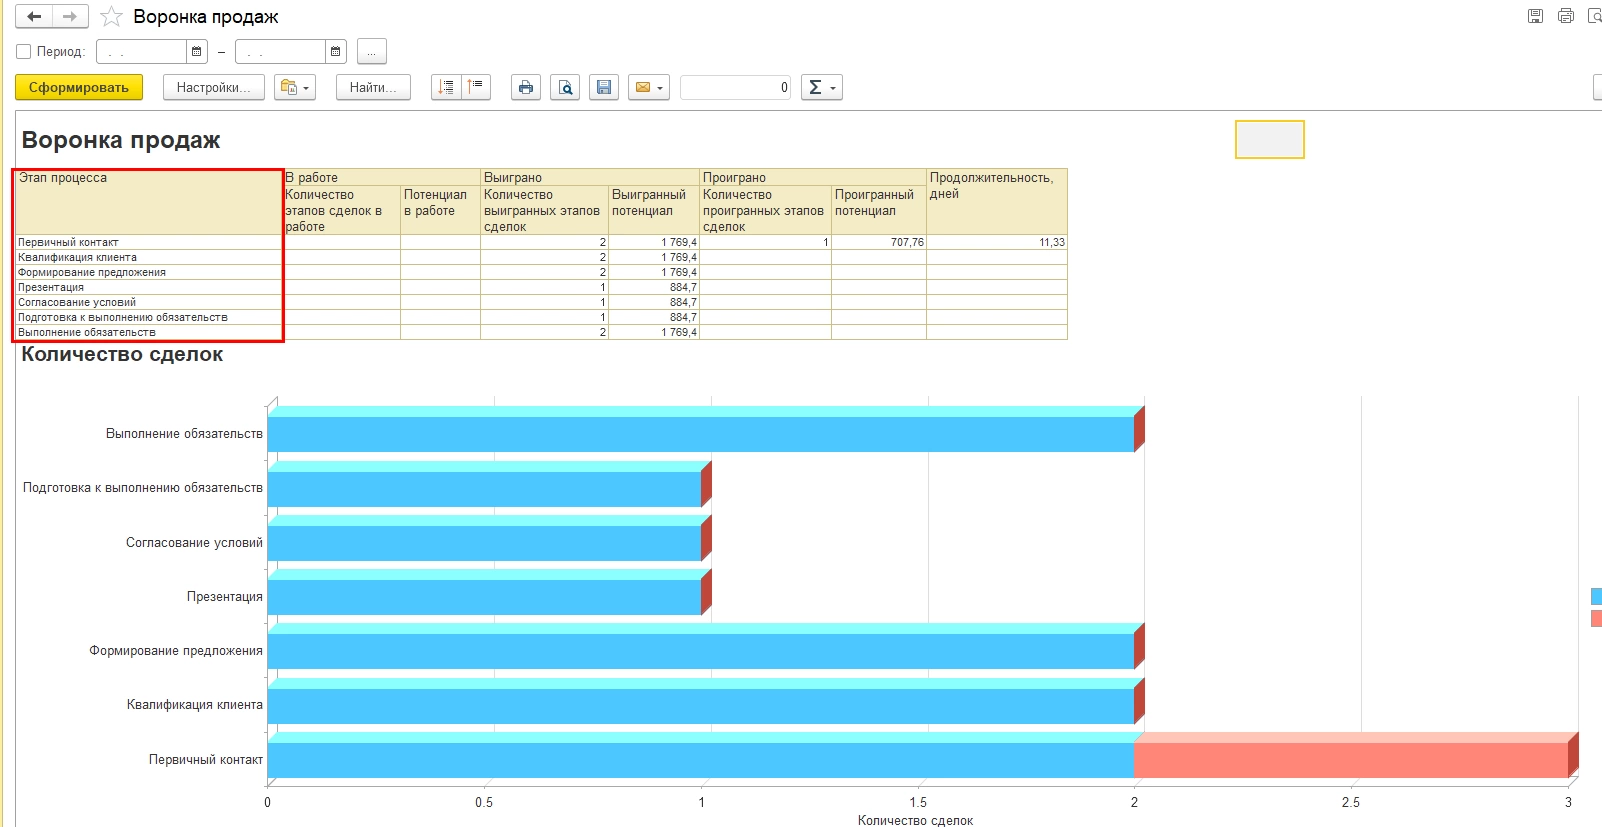
Task: Click the top-right gray printer icon
Action: [x=1566, y=16]
